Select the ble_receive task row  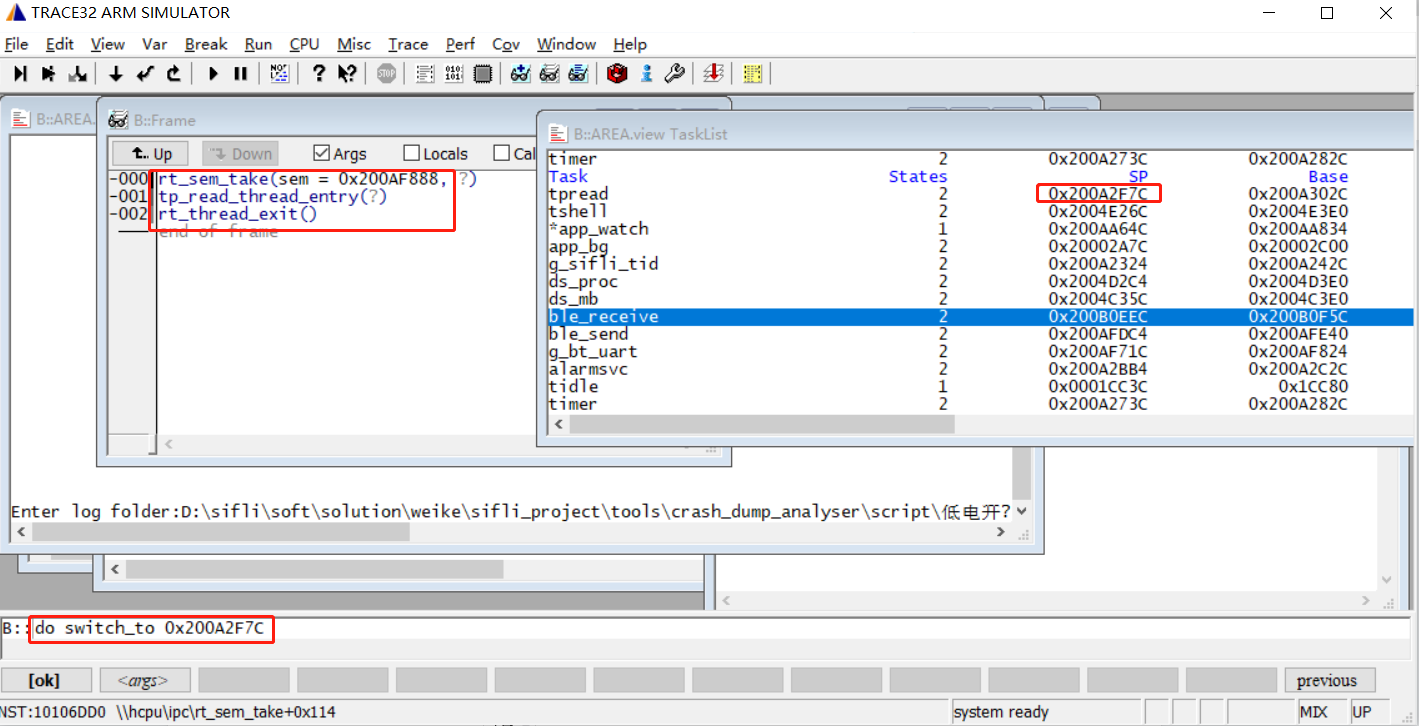pos(980,317)
